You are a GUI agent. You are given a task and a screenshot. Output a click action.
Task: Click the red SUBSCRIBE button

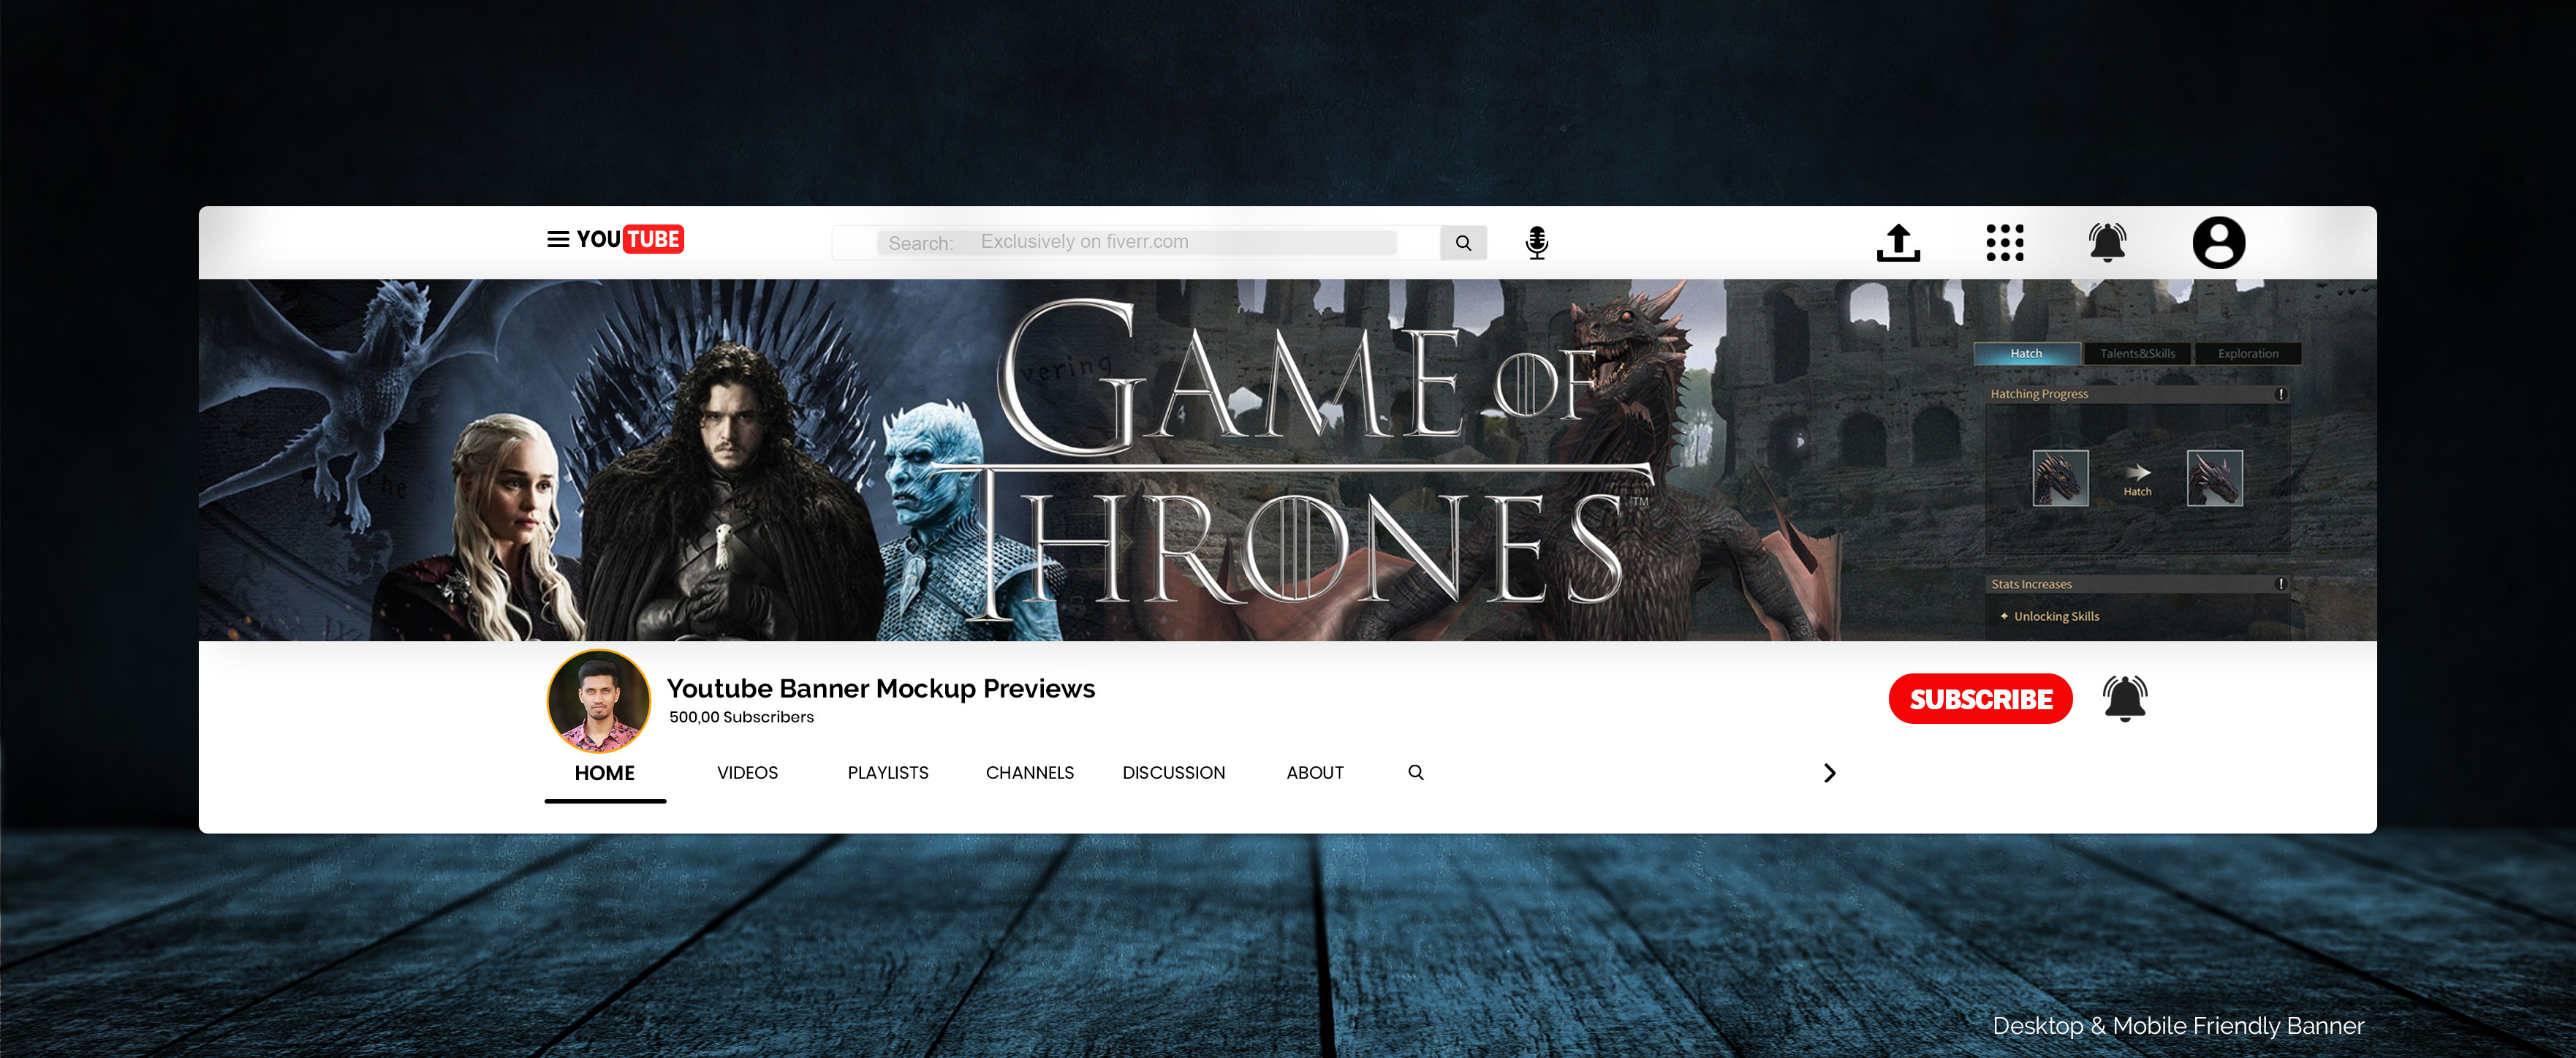pos(1980,699)
